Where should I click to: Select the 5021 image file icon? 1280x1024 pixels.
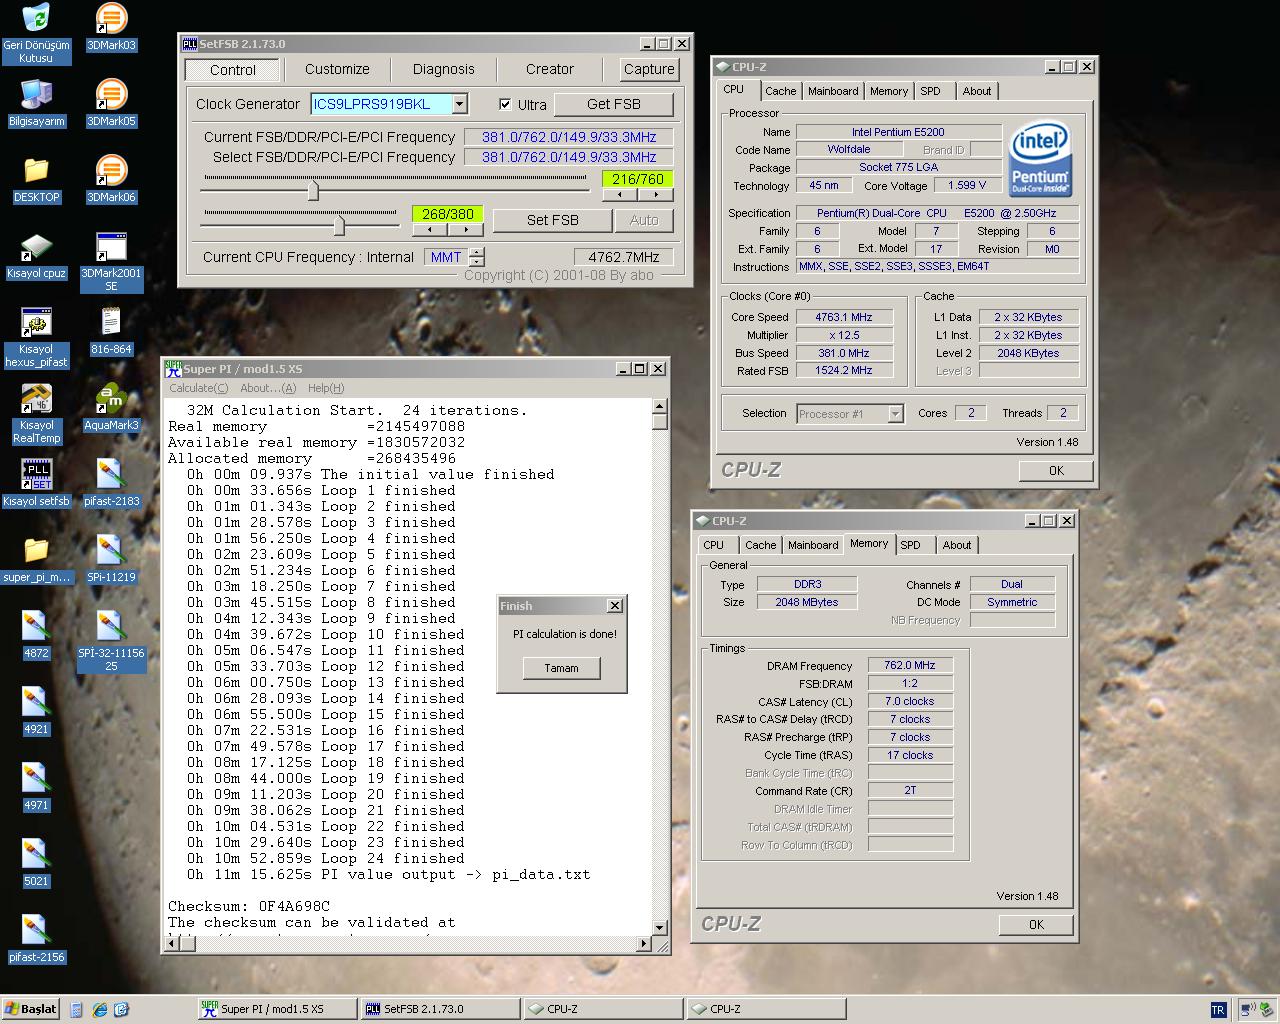click(x=36, y=864)
